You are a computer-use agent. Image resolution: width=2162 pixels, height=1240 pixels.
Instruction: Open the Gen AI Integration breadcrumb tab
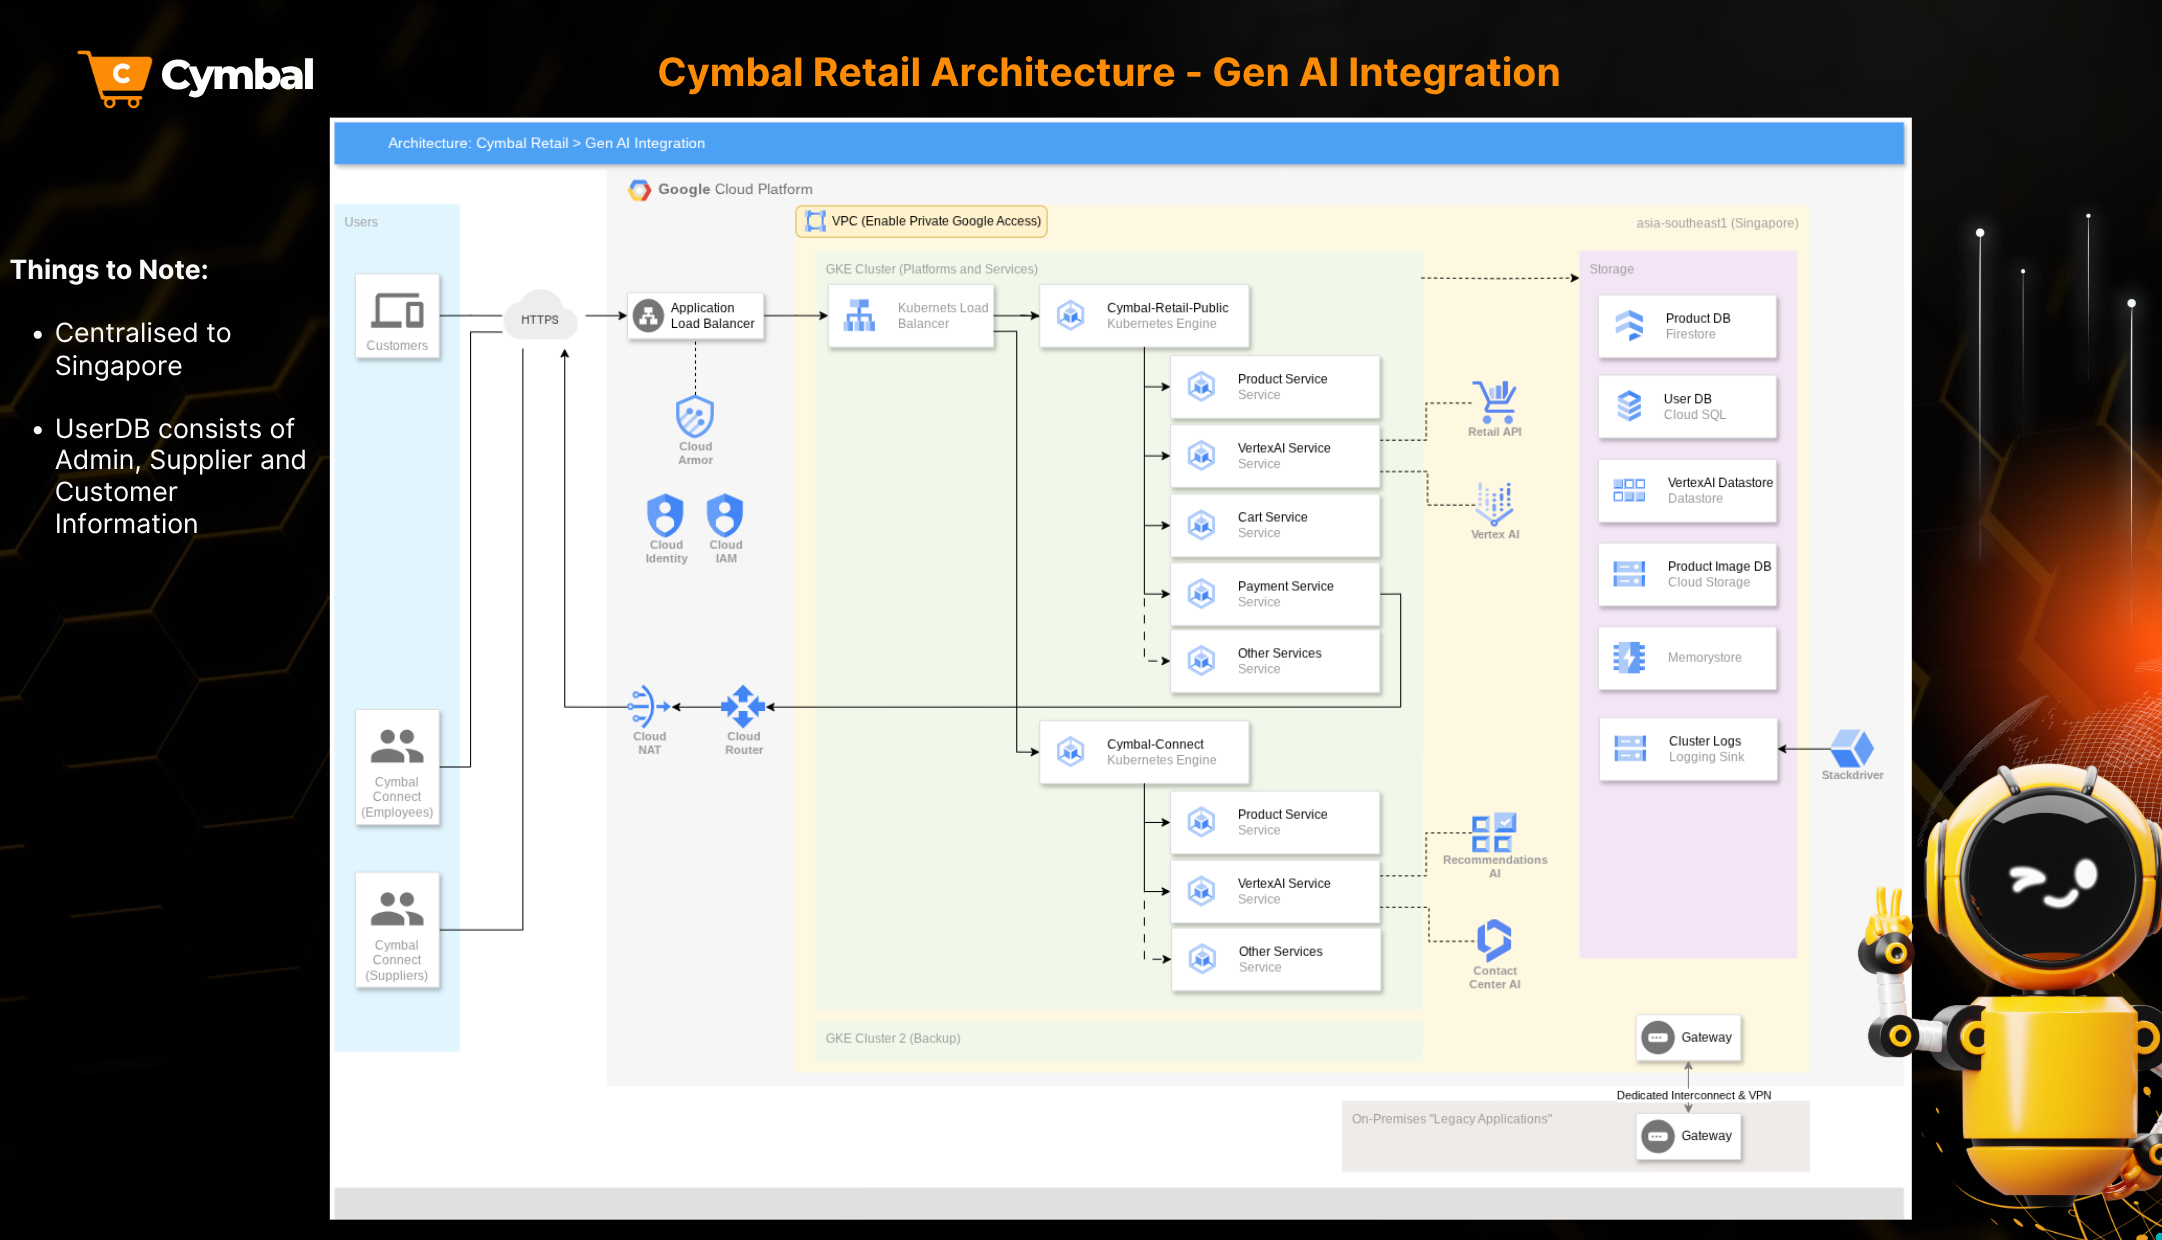pyautogui.click(x=645, y=143)
